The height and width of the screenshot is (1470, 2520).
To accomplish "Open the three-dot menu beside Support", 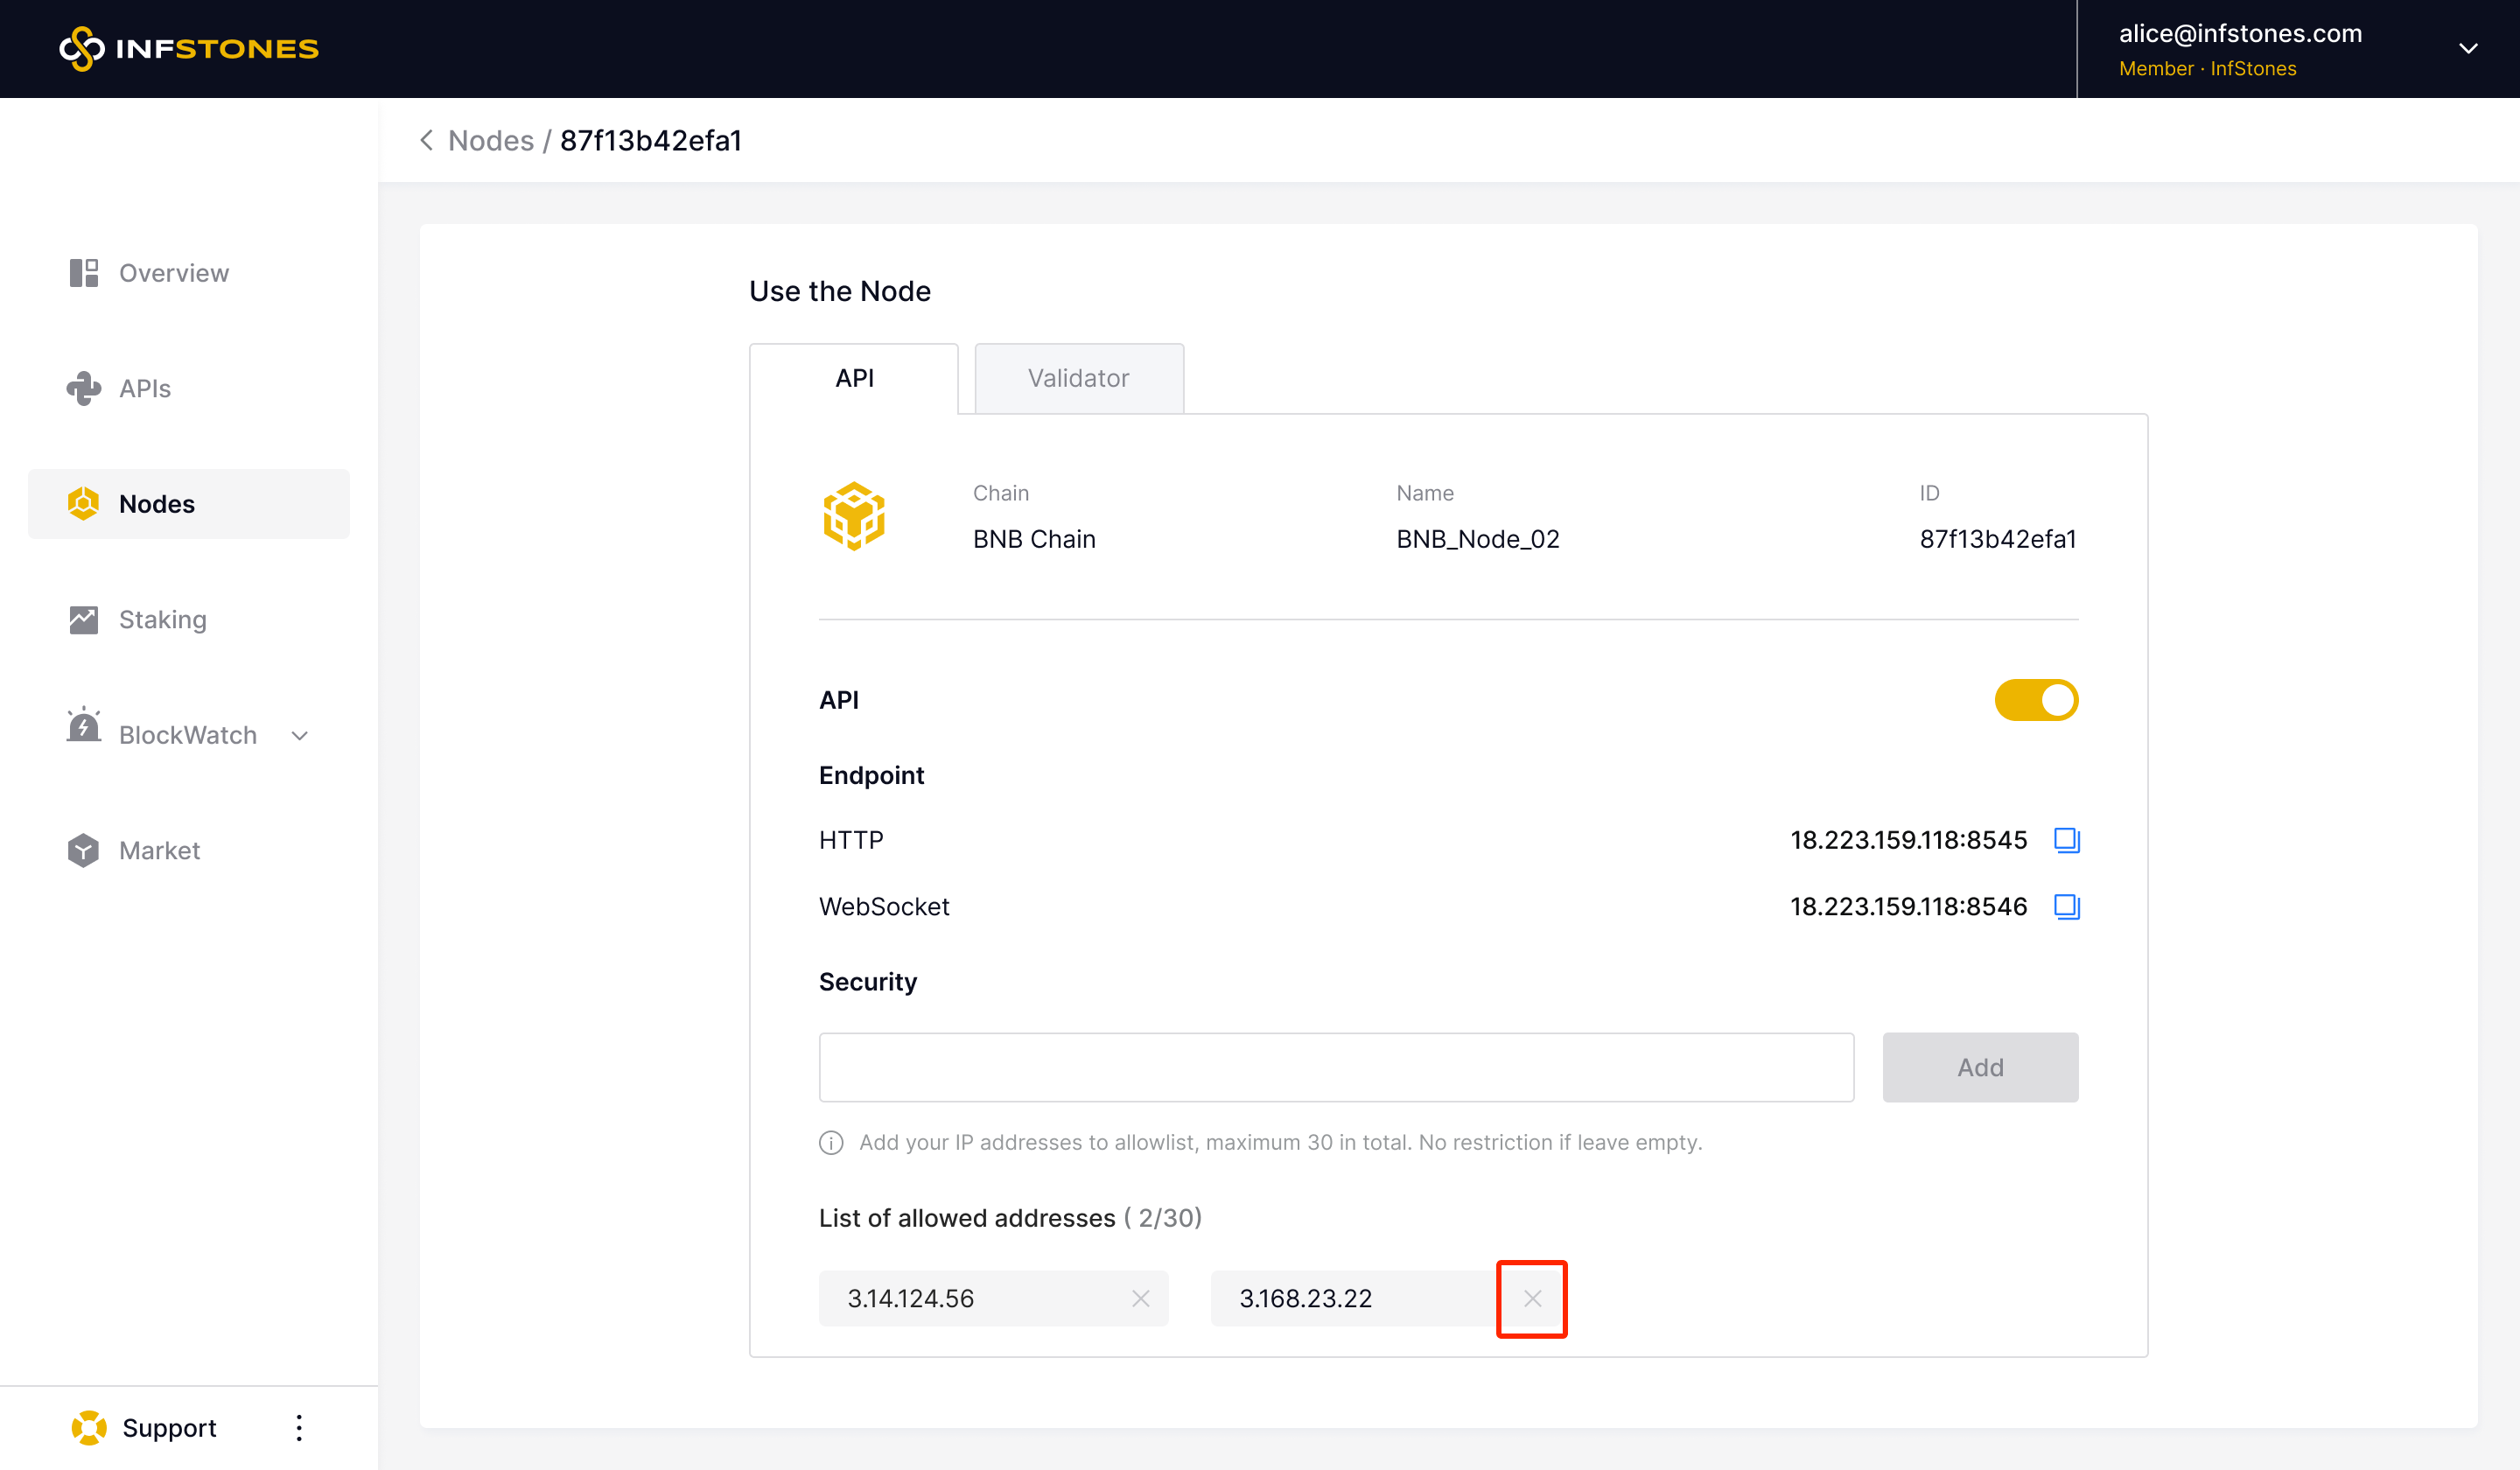I will [x=299, y=1427].
